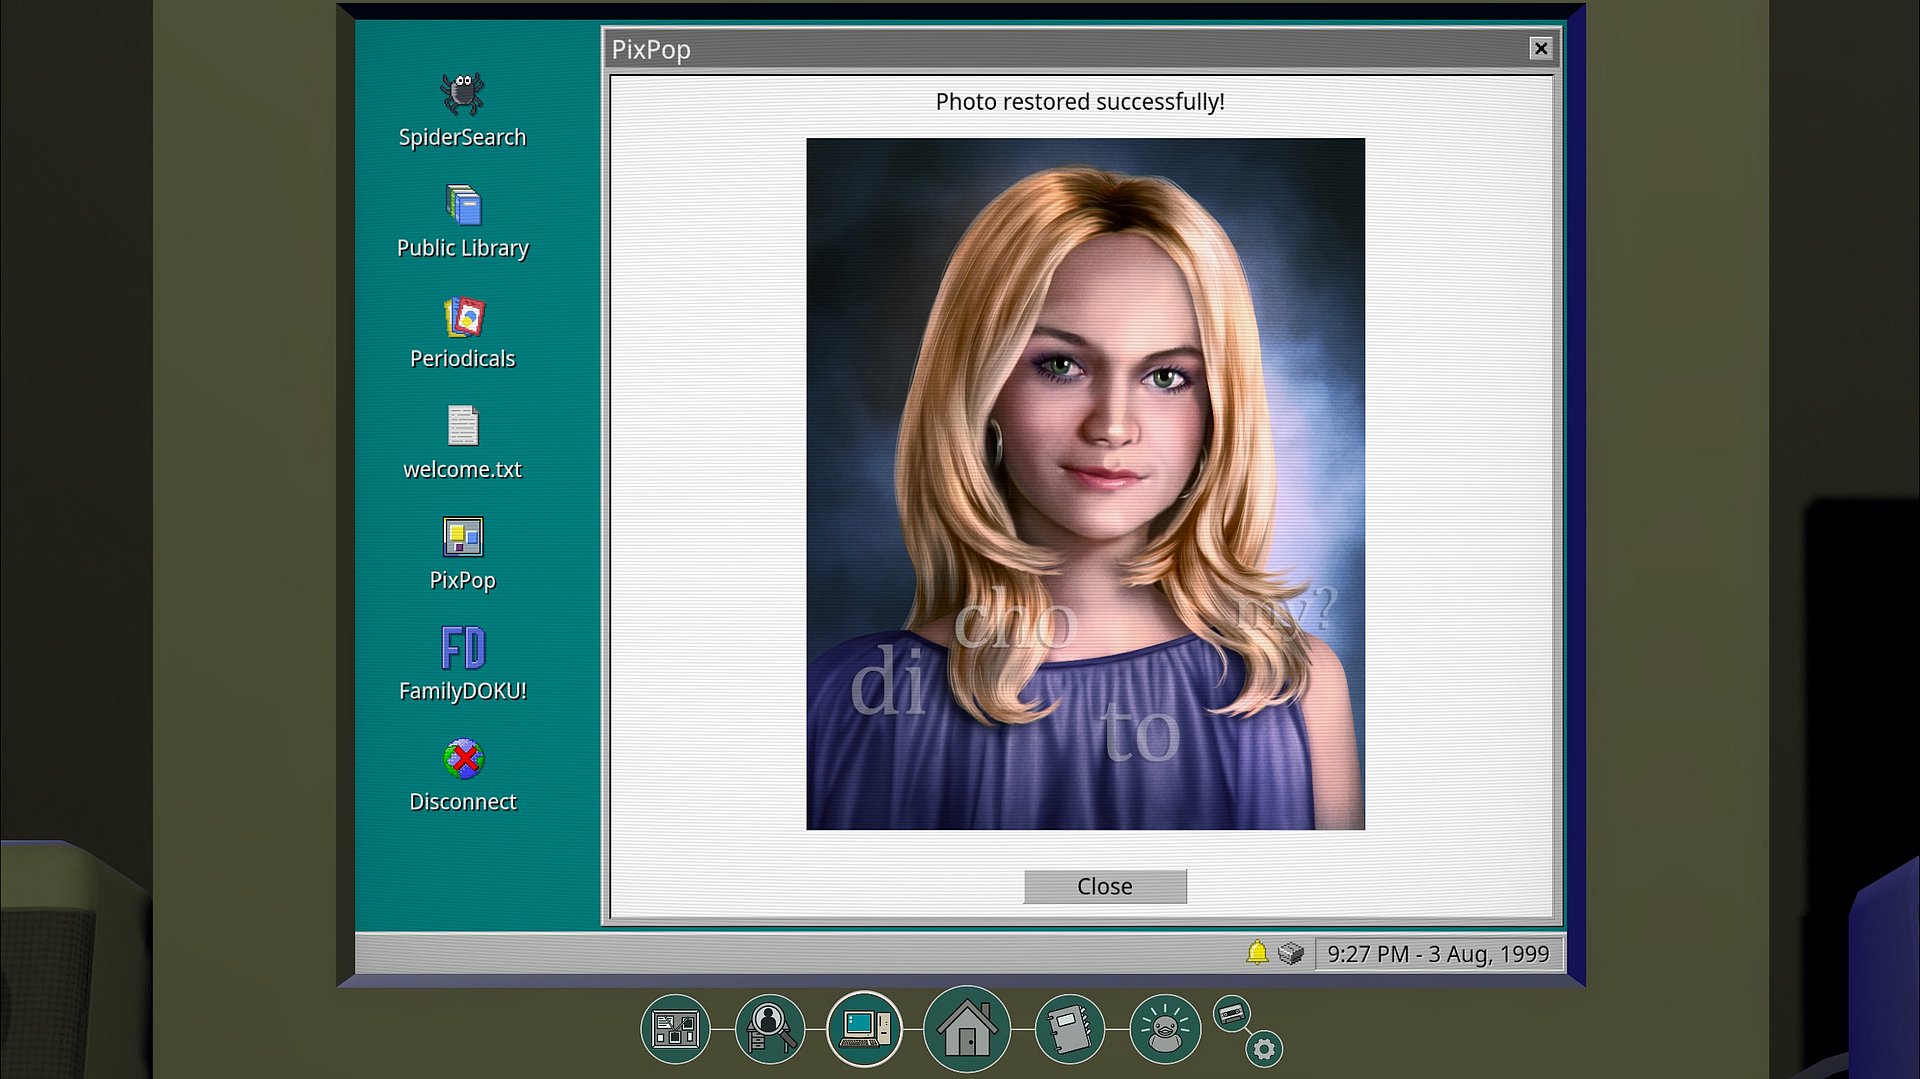This screenshot has width=1920, height=1079.
Task: Open the Public Library shortcut
Action: (462, 206)
